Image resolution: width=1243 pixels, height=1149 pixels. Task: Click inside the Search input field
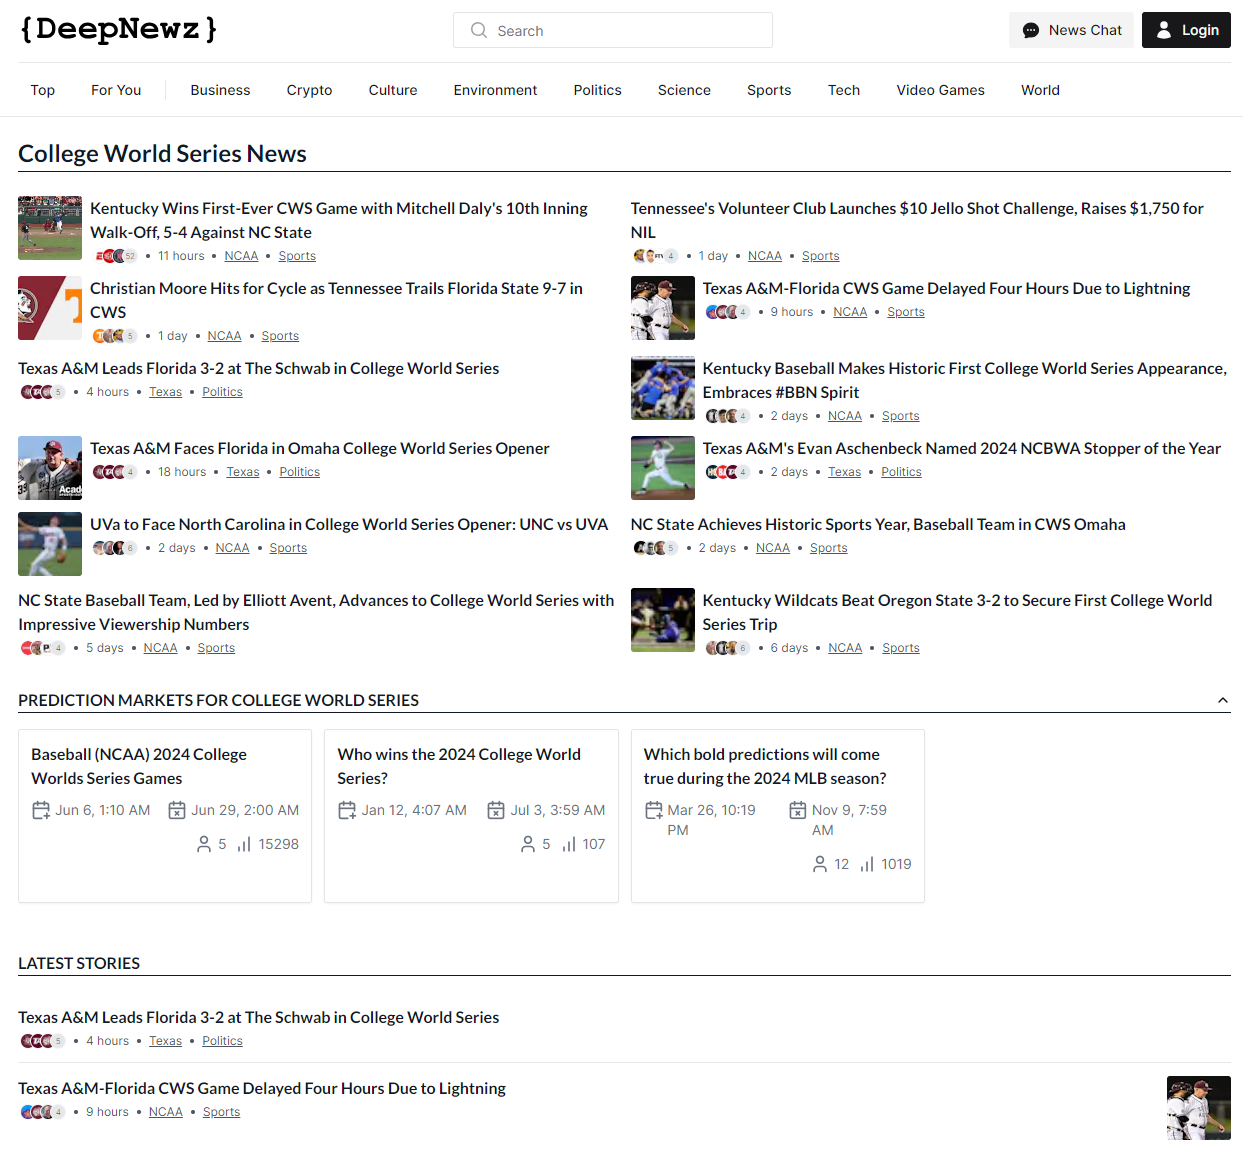tap(613, 30)
